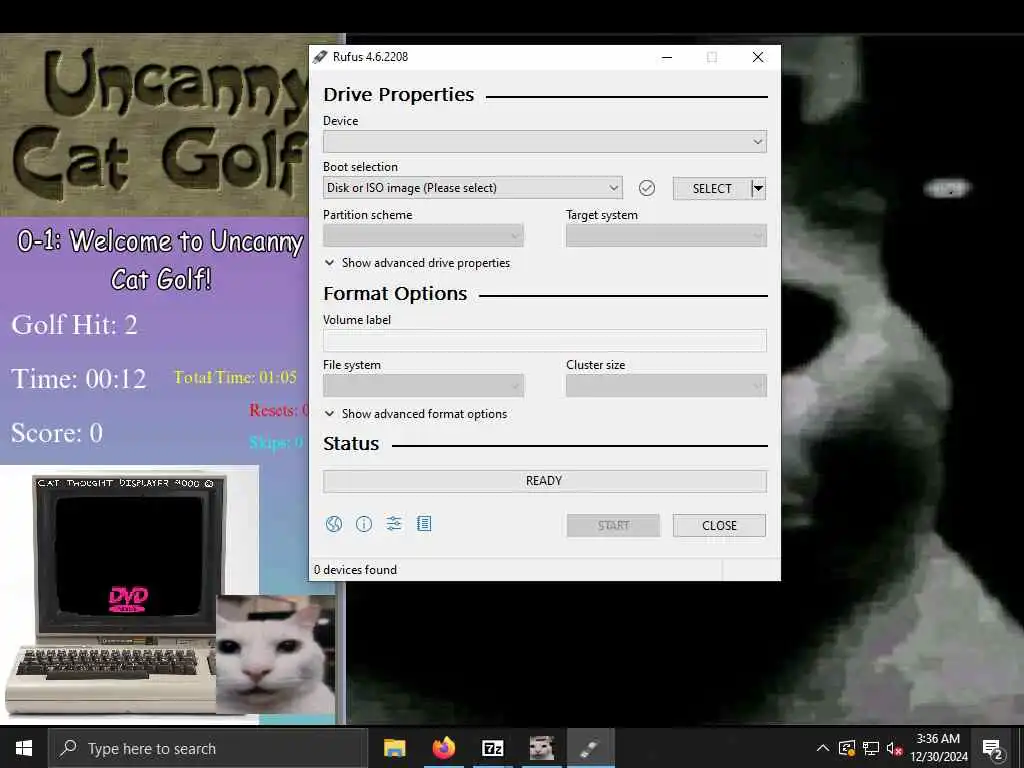Show hidden system tray icons arrow
Viewport: 1024px width, 768px height.
(823, 748)
